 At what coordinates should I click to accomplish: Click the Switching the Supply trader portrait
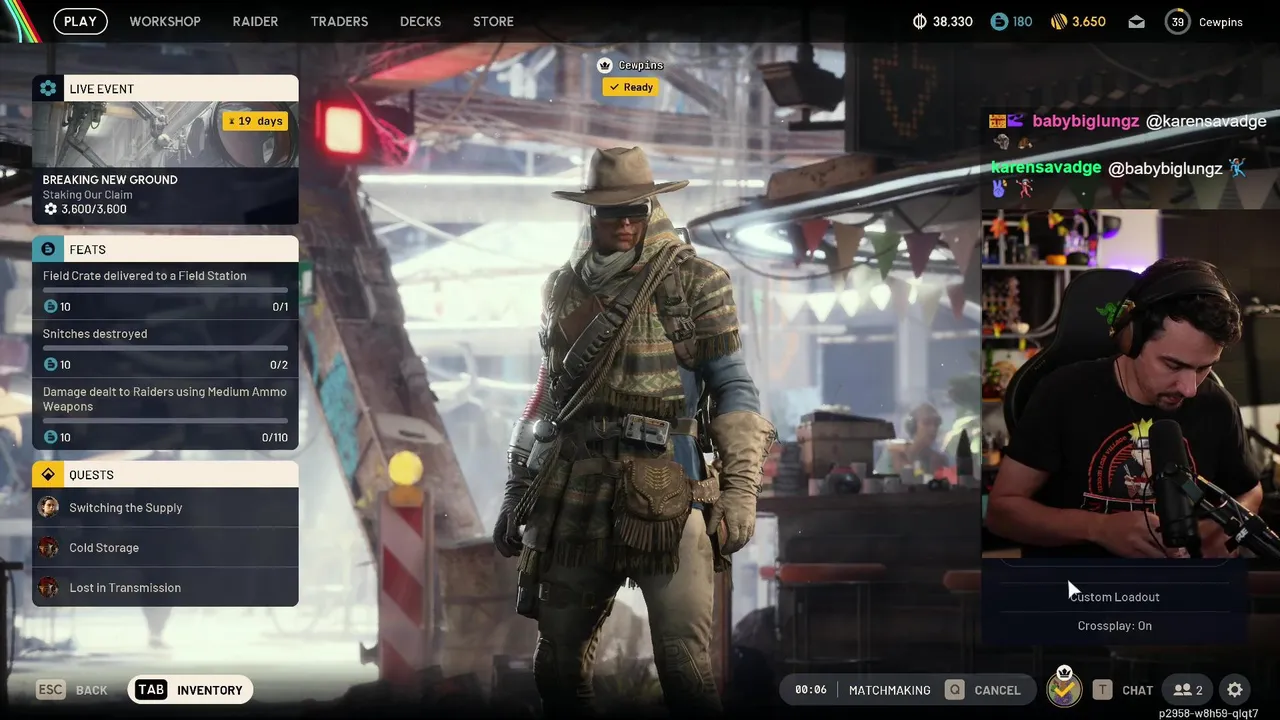(48, 508)
